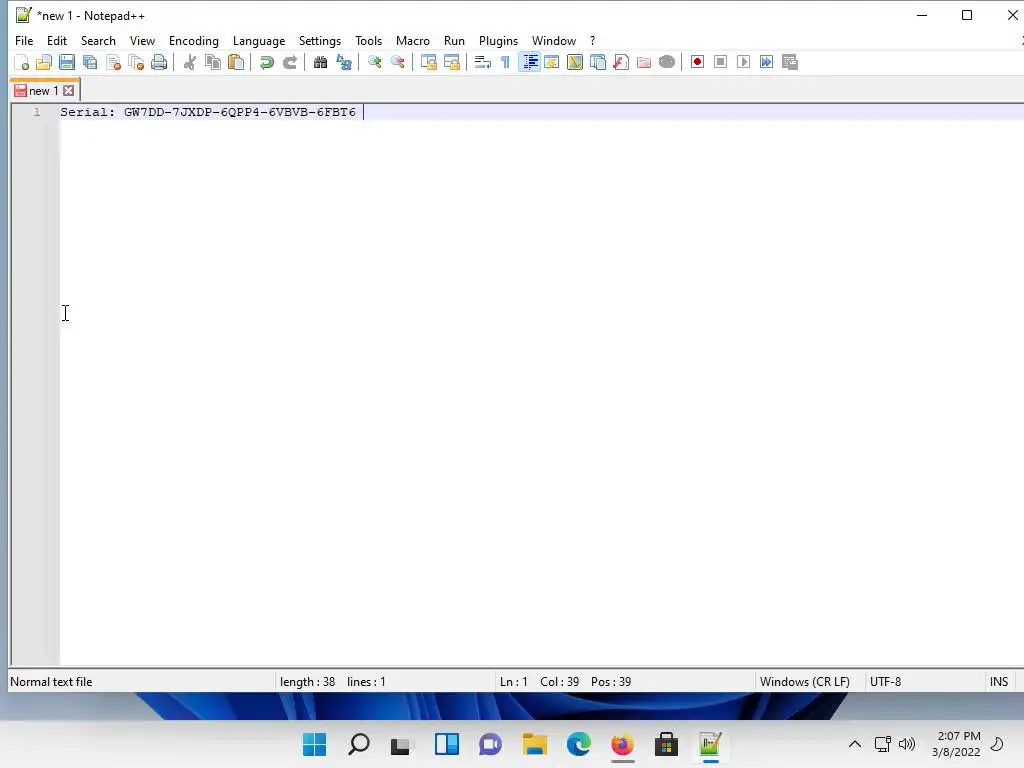Open the Plugins menu
The width and height of the screenshot is (1024, 768).
(x=498, y=40)
